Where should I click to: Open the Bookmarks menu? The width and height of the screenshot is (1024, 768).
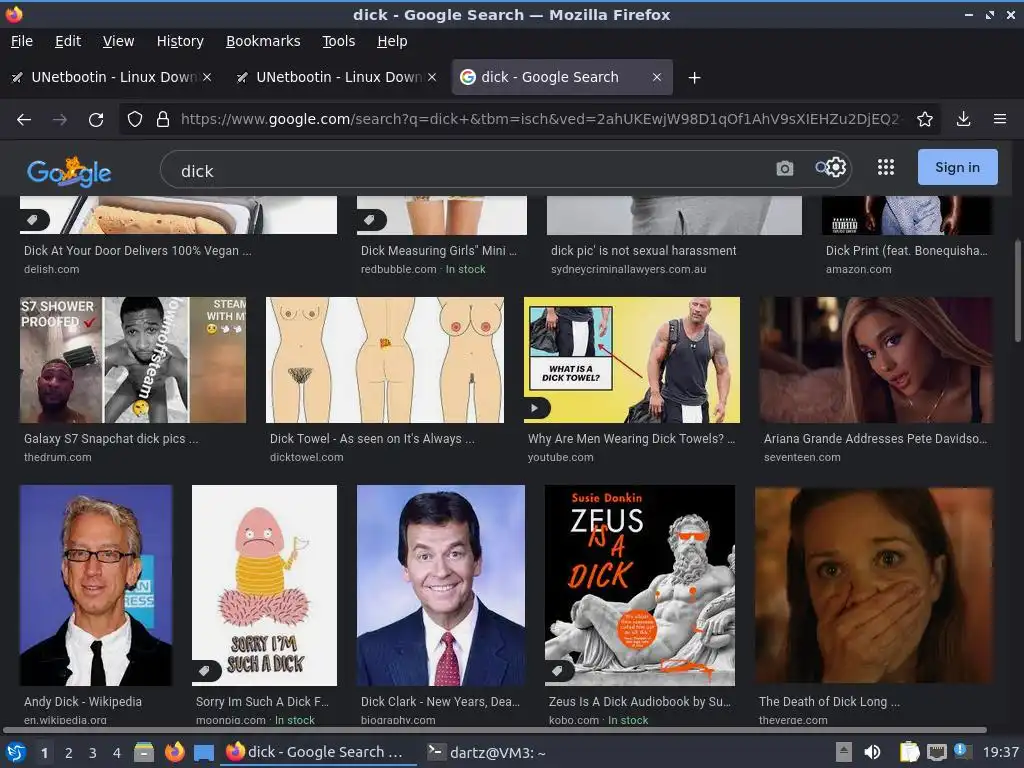click(263, 41)
